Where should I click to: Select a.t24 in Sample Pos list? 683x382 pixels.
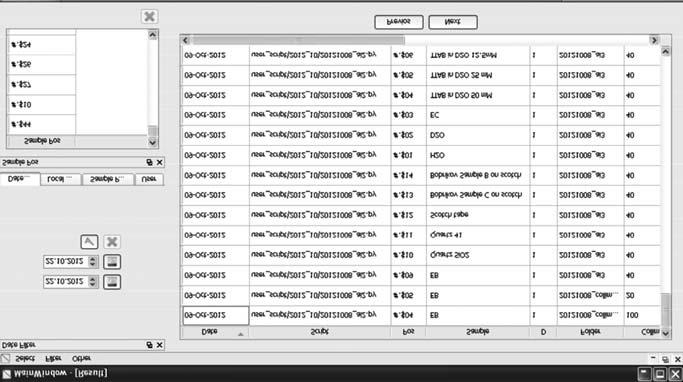41,44
